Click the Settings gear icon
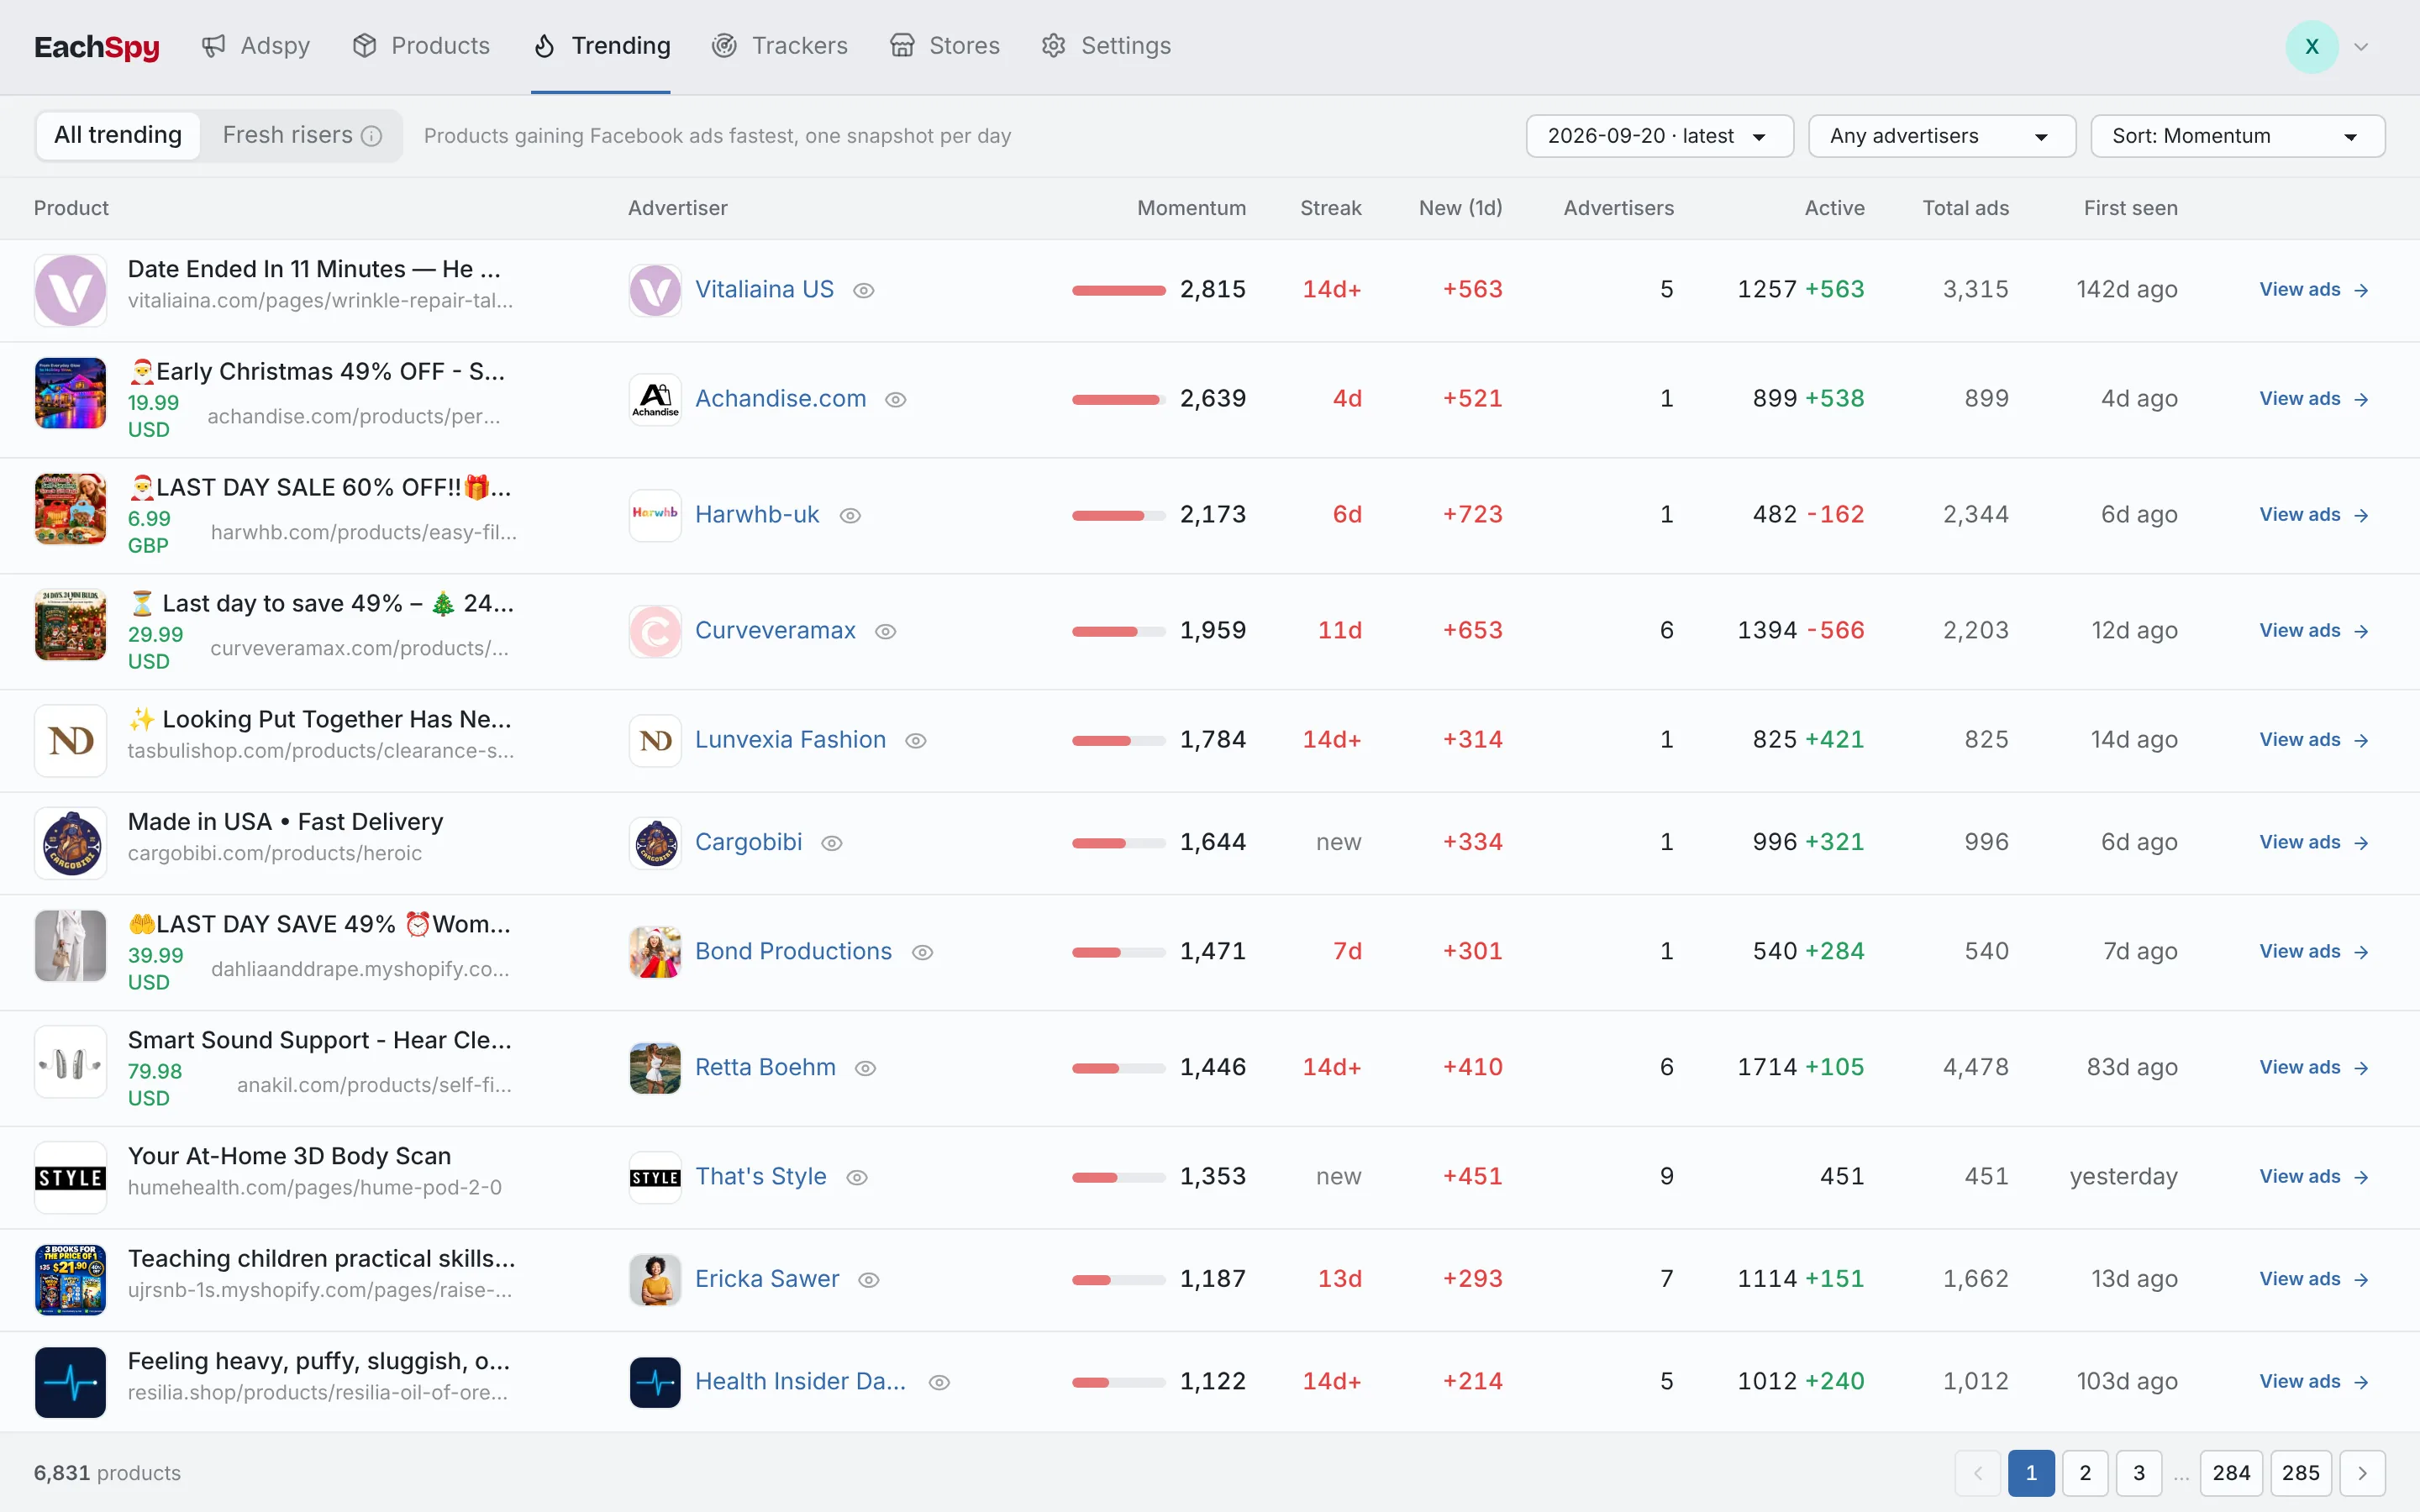The width and height of the screenshot is (2420, 1512). click(1053, 46)
